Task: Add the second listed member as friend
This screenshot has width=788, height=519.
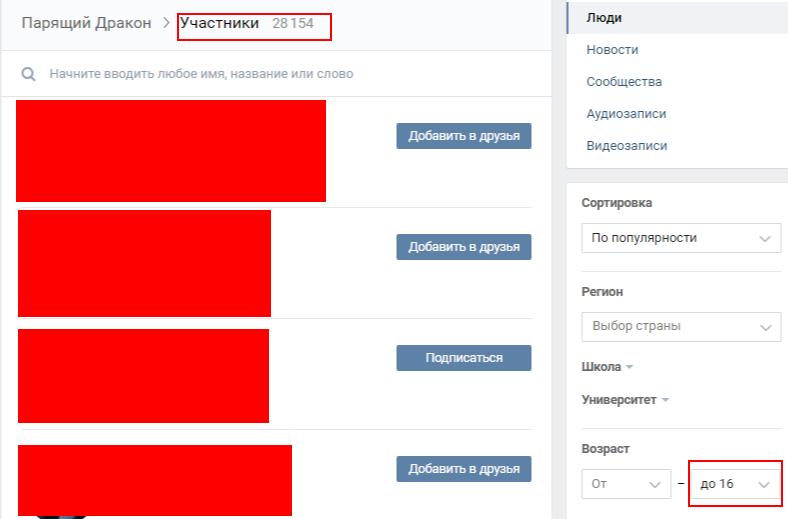Action: pyautogui.click(x=463, y=247)
